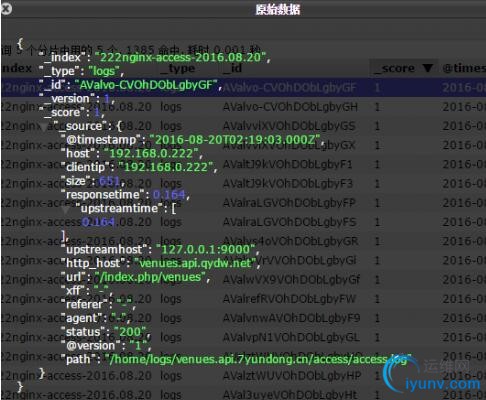The image size is (486, 400).
Task: Open table row with id AValys4oVOhDObLgbyGR
Action: (243, 241)
